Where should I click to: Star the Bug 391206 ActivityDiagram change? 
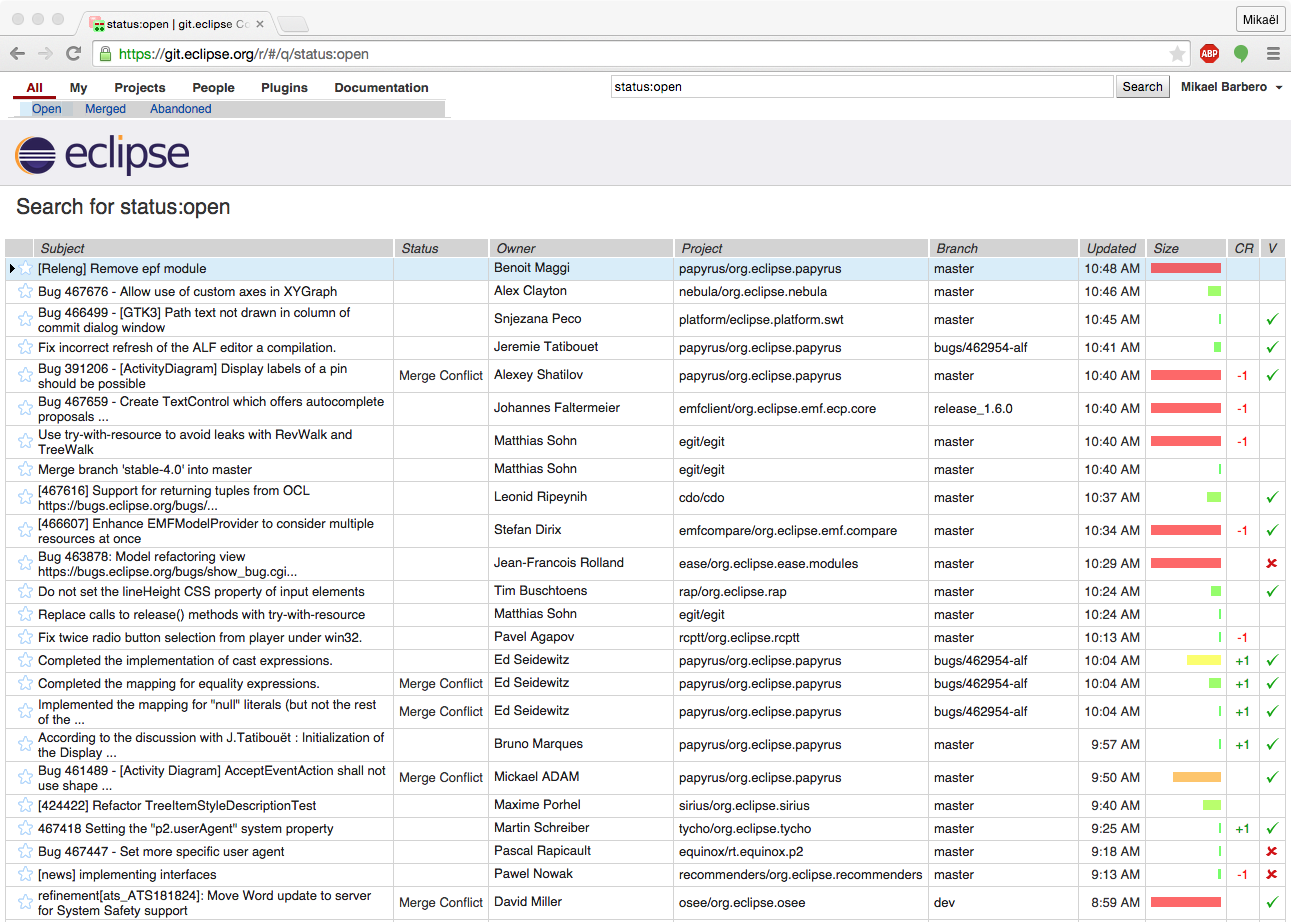click(x=25, y=375)
